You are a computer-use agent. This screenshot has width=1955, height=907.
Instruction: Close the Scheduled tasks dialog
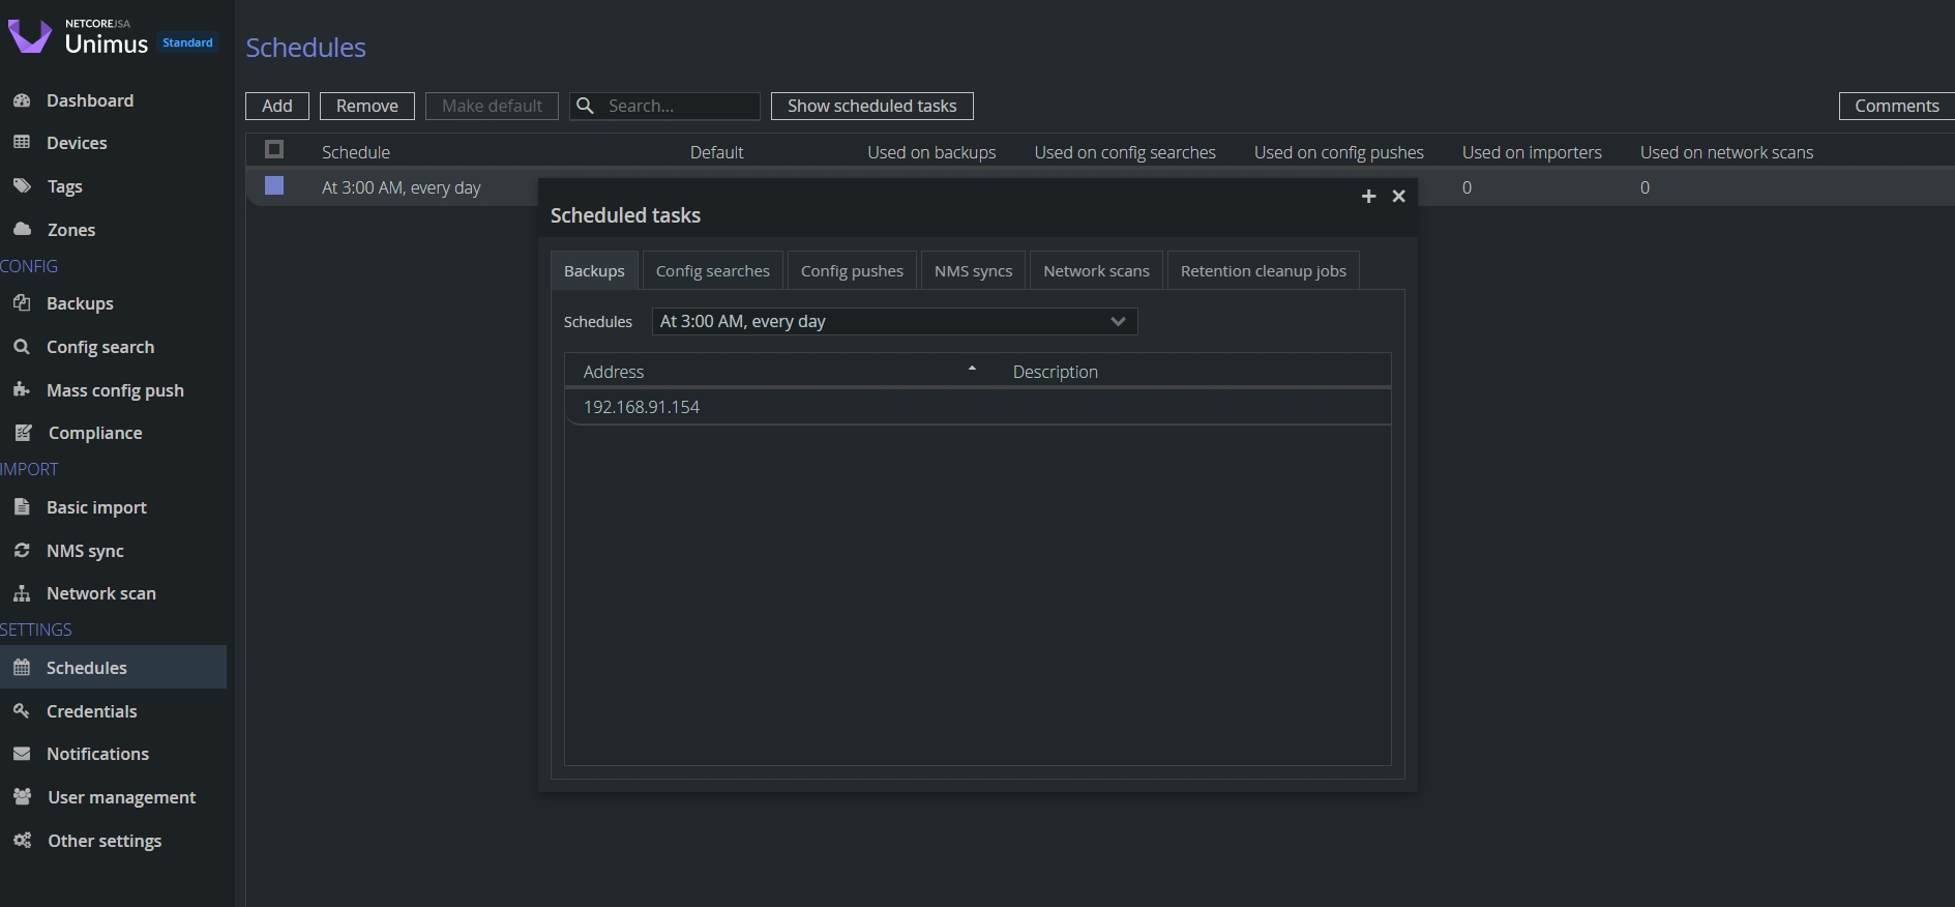1399,196
